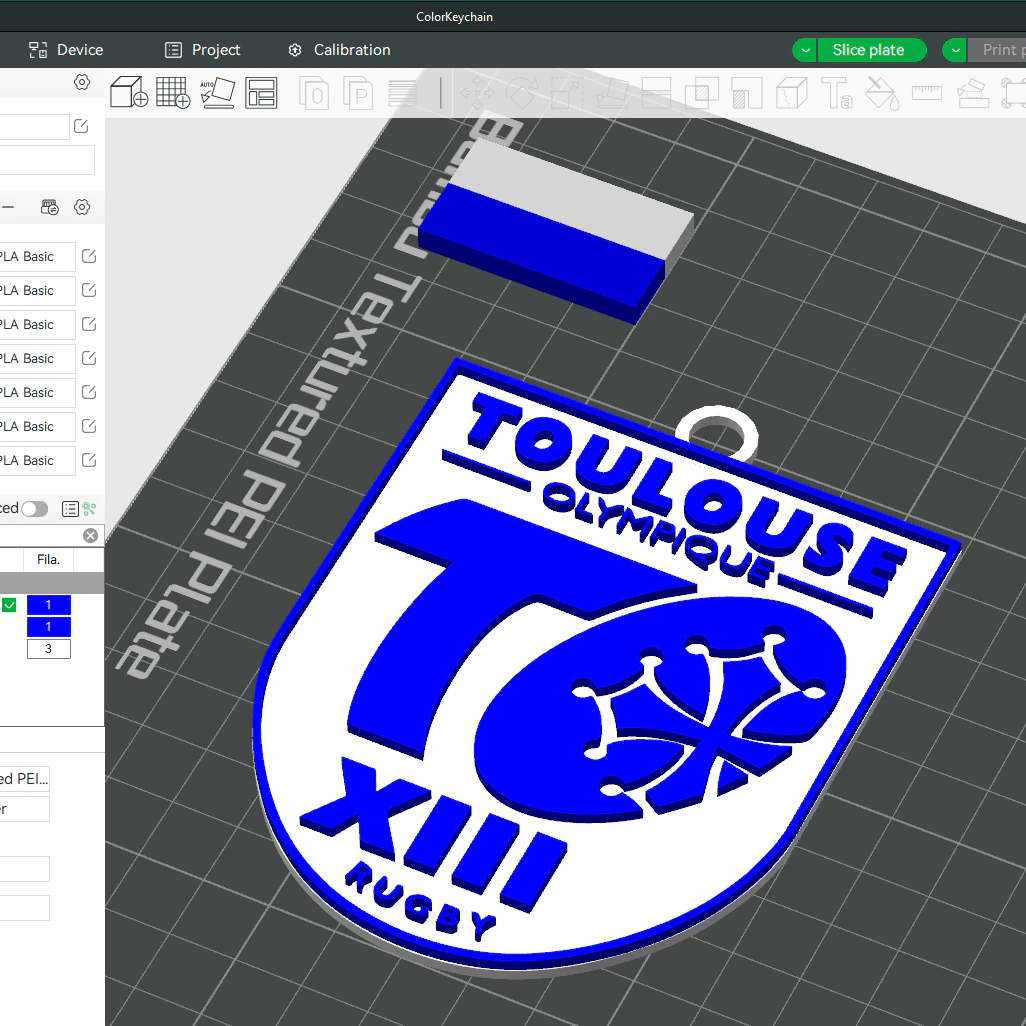Screen dimensions: 1026x1026
Task: Switch to the Calibration tab
Action: point(340,50)
